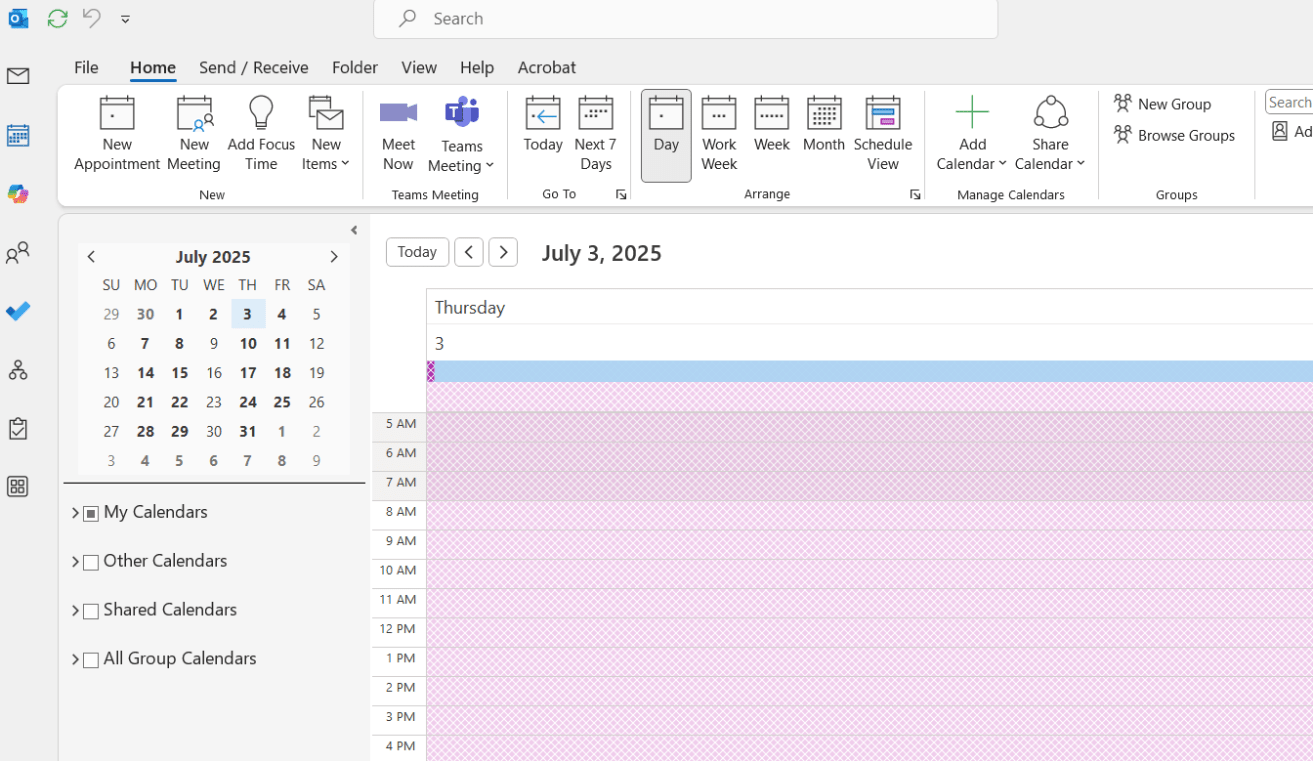Click the Send/Receive sync icon in title bar

(57, 18)
